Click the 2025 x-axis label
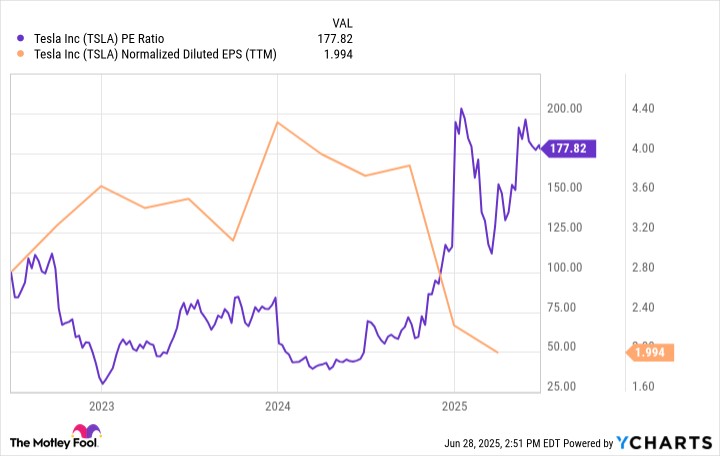The height and width of the screenshot is (456, 720). [454, 406]
